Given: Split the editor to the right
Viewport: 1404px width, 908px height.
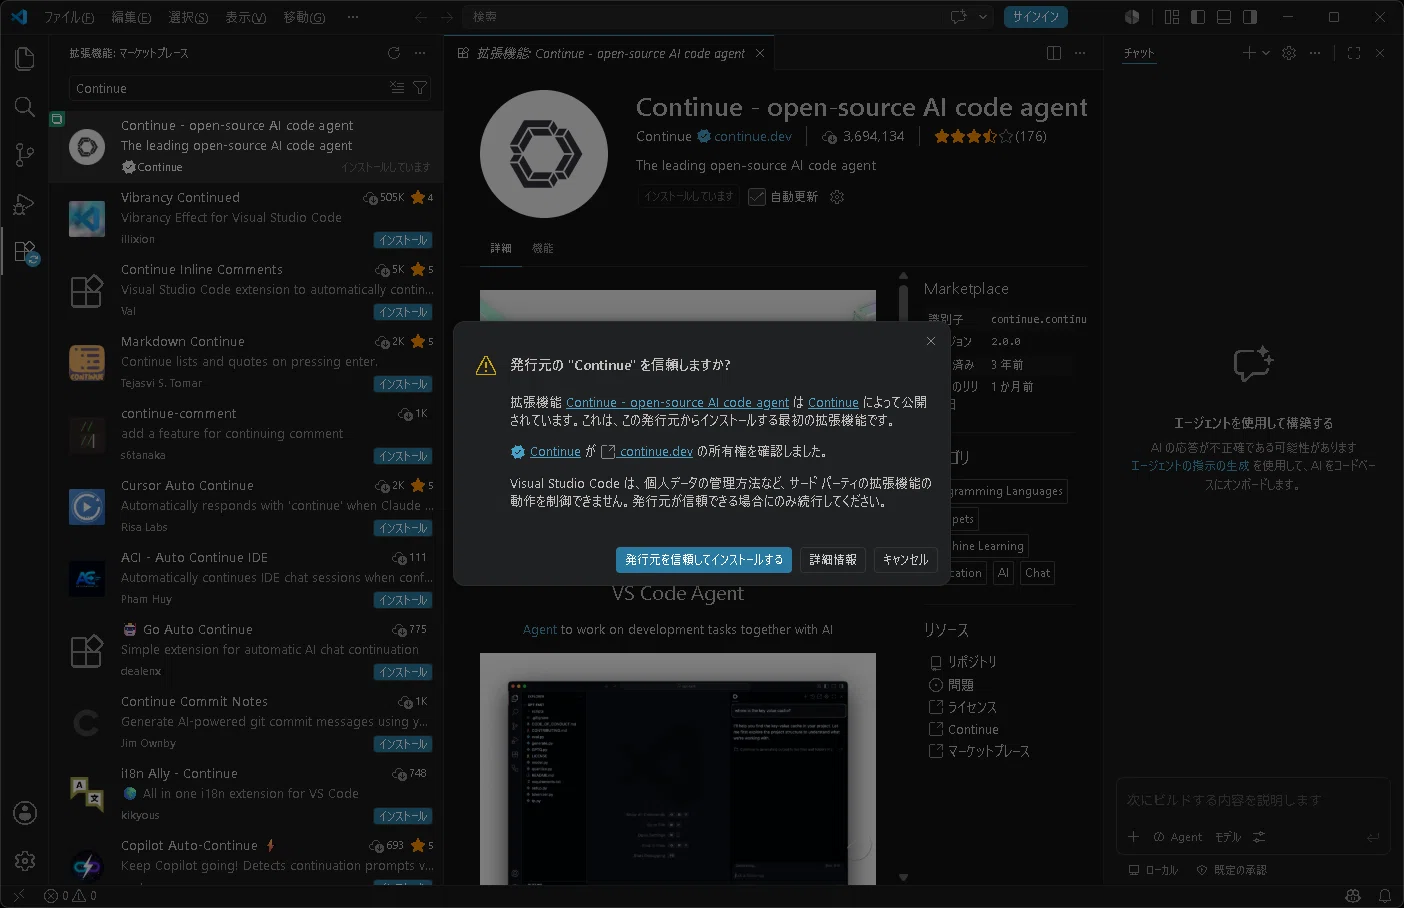Looking at the screenshot, I should pyautogui.click(x=1054, y=53).
